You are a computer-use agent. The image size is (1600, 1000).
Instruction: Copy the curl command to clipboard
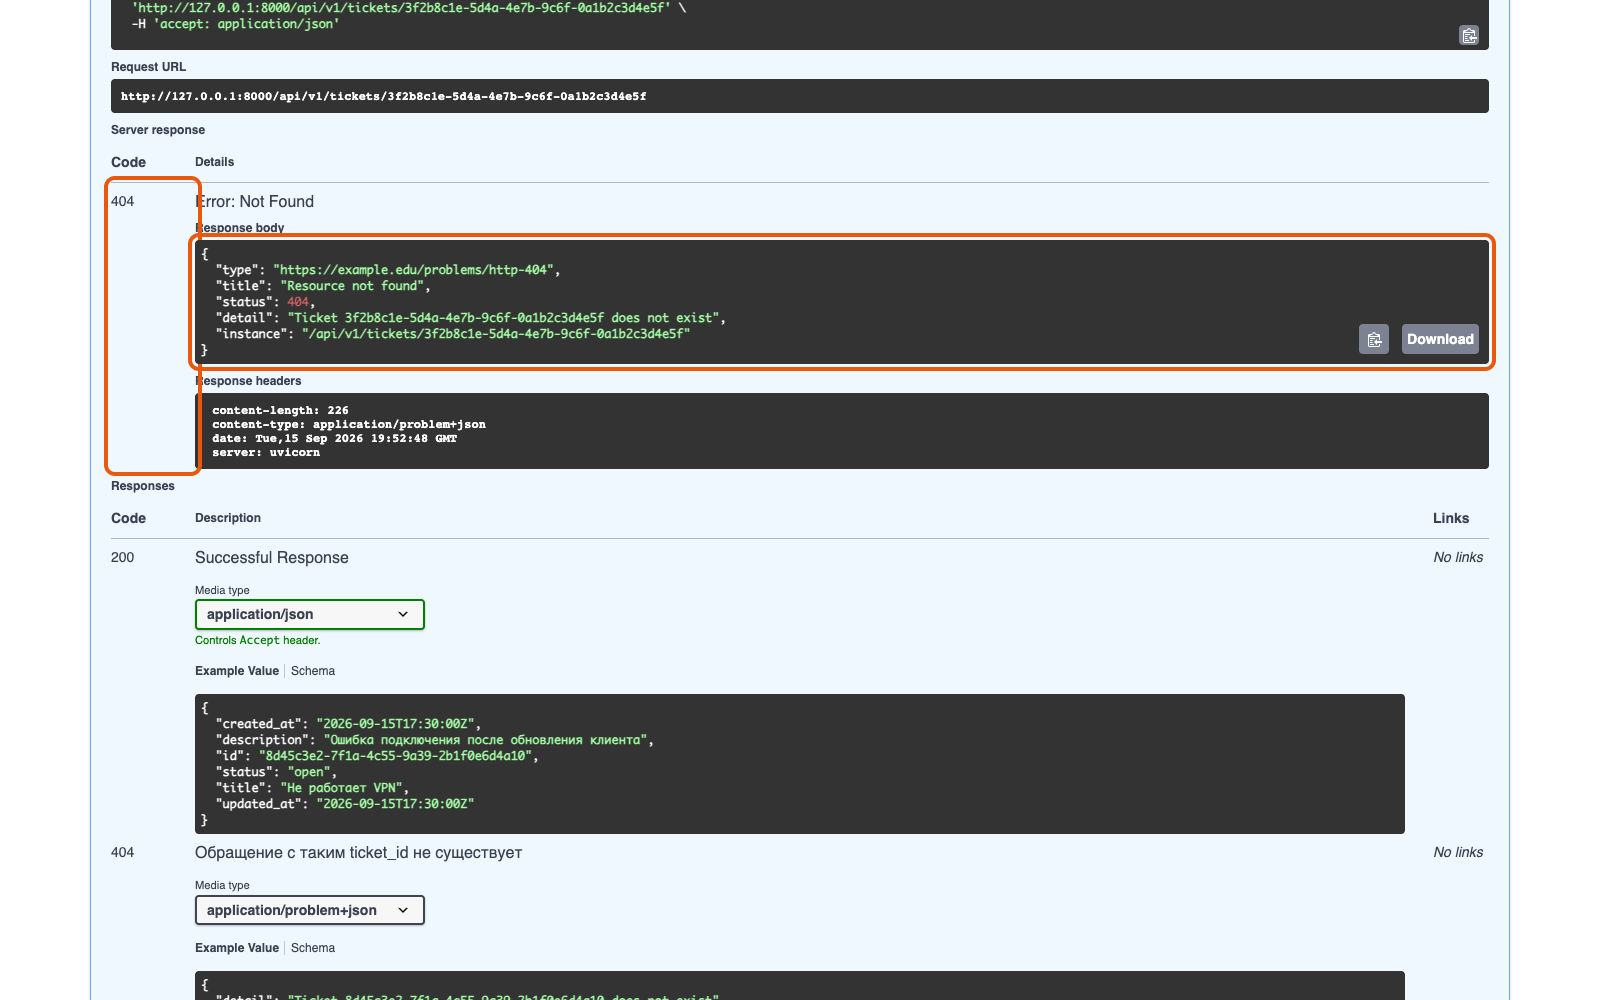[1469, 35]
